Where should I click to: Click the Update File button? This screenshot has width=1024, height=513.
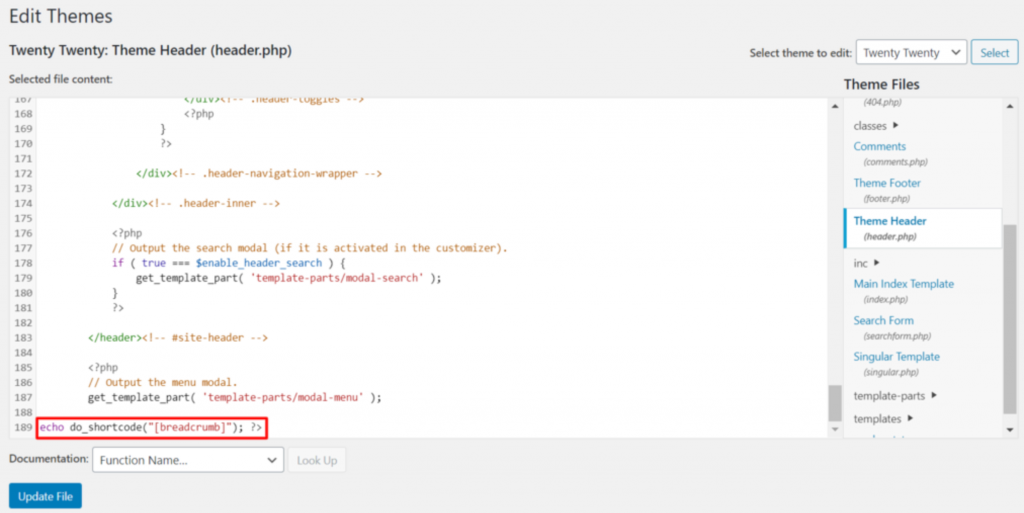click(x=45, y=496)
